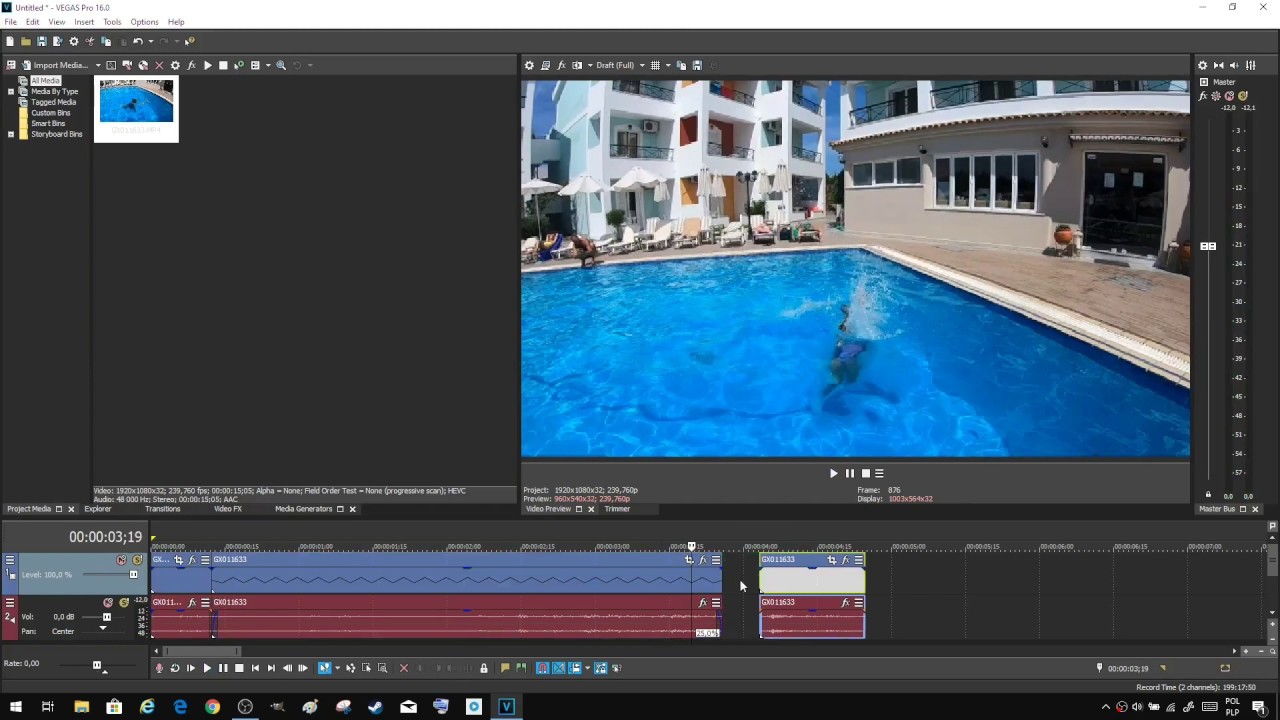Toggle loop playback in transport bar
Image resolution: width=1280 pixels, height=720 pixels.
point(175,668)
